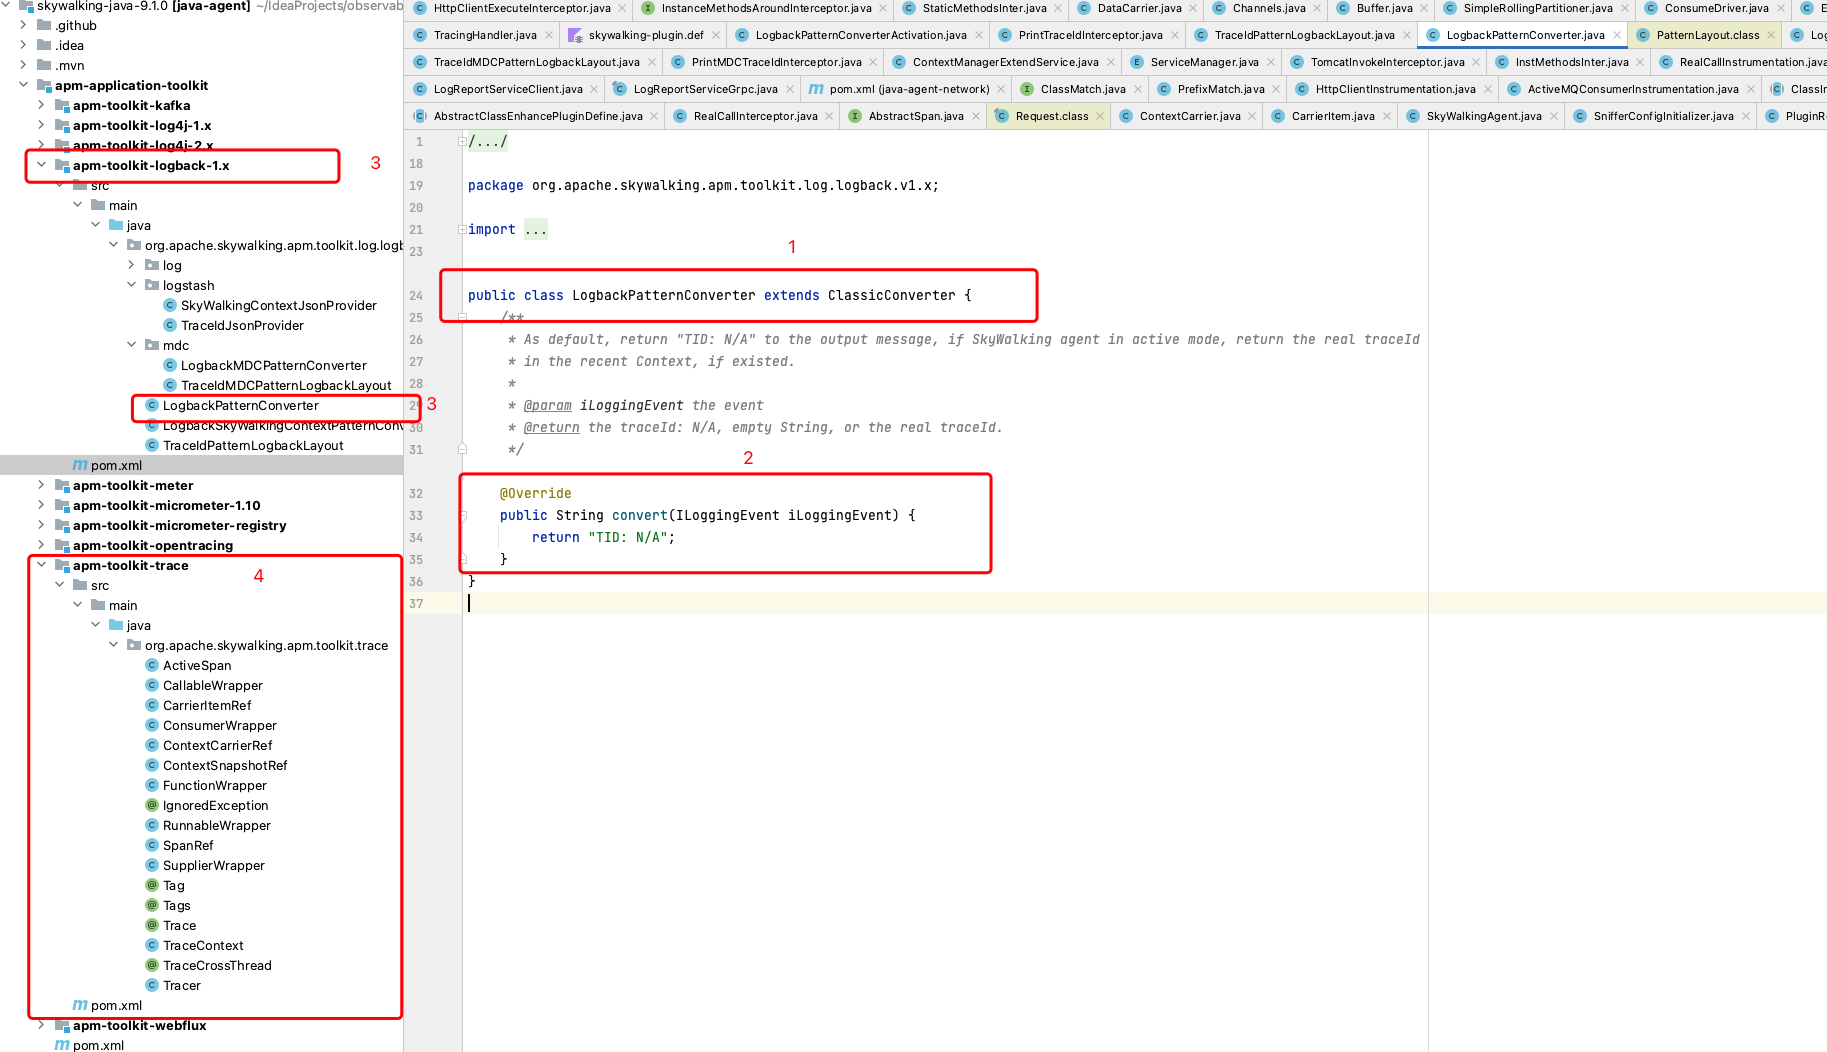Select the TraceContext class in tree
The image size is (1827, 1052).
[x=203, y=945]
